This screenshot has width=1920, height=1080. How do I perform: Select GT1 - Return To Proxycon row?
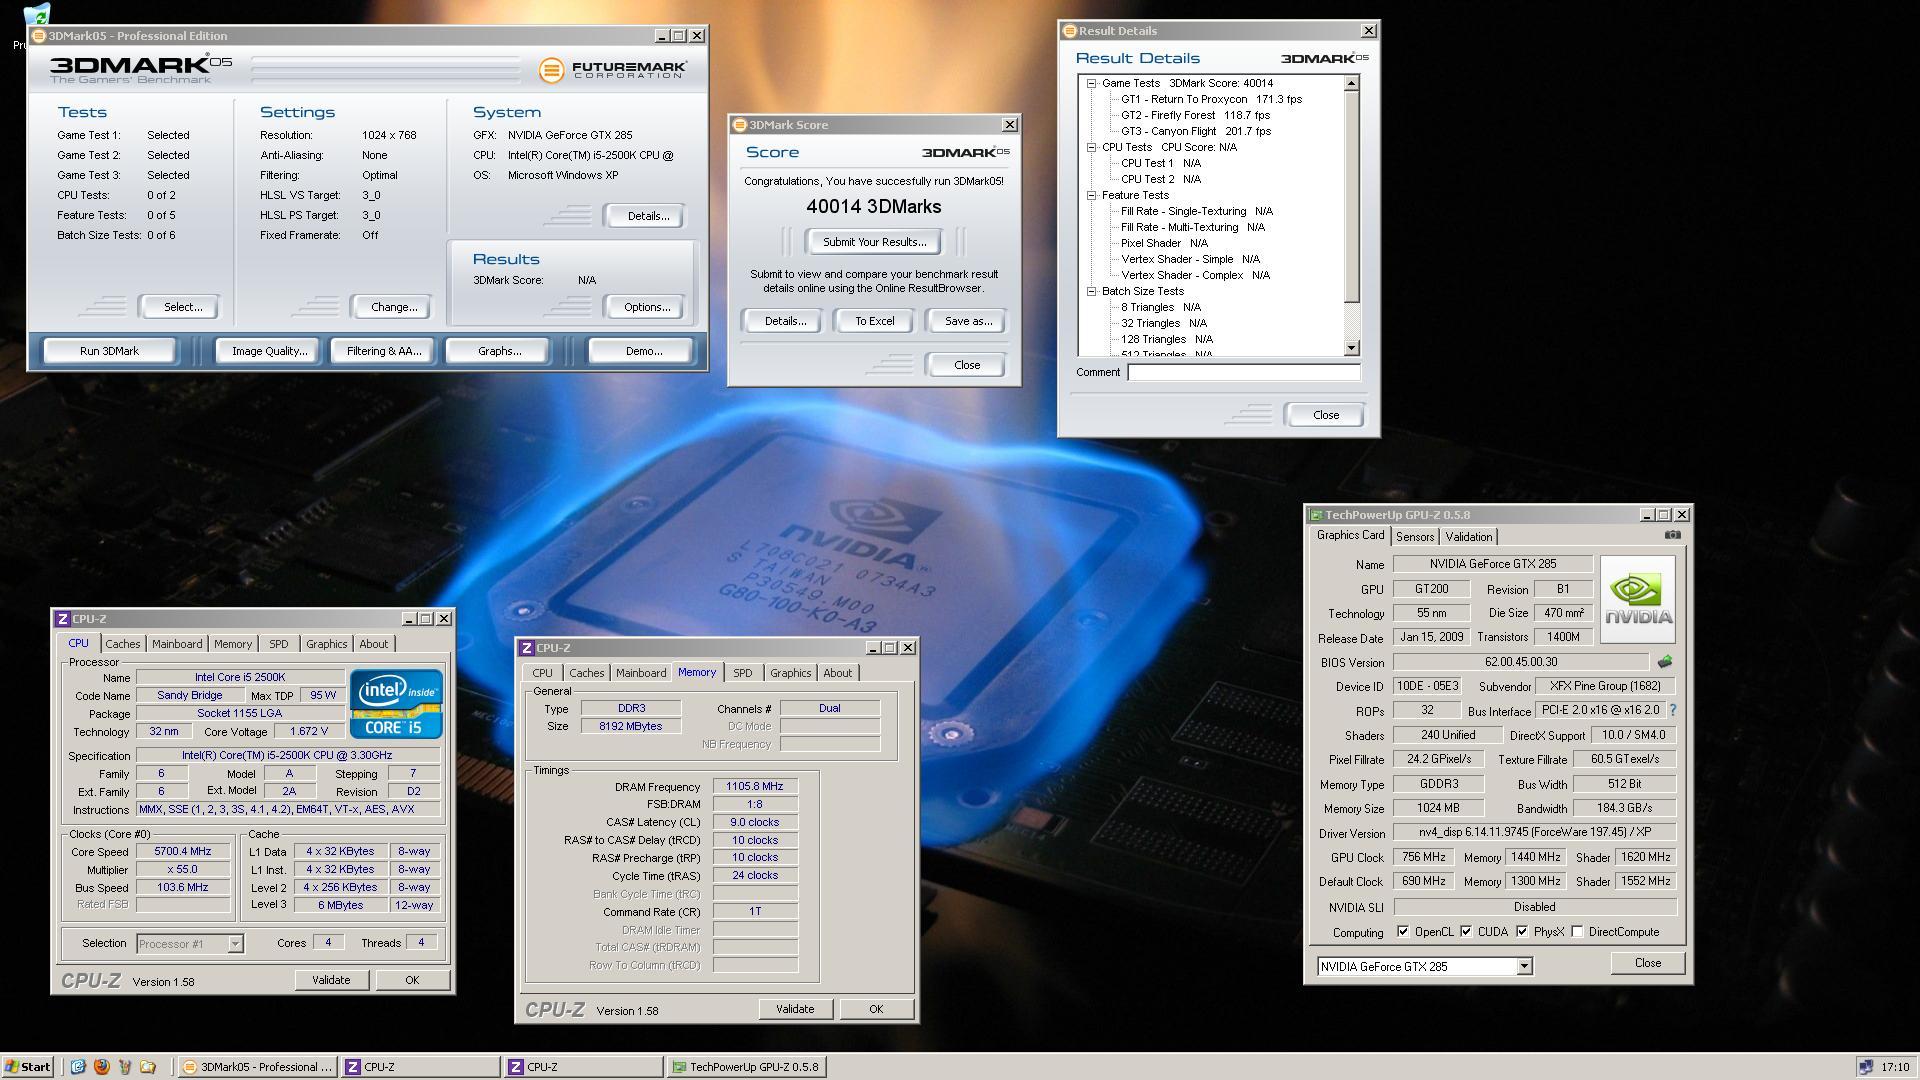(x=1211, y=100)
